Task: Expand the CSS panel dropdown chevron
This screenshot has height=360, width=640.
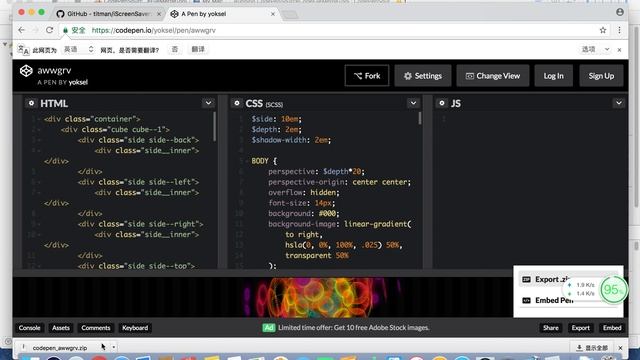Action: point(413,103)
